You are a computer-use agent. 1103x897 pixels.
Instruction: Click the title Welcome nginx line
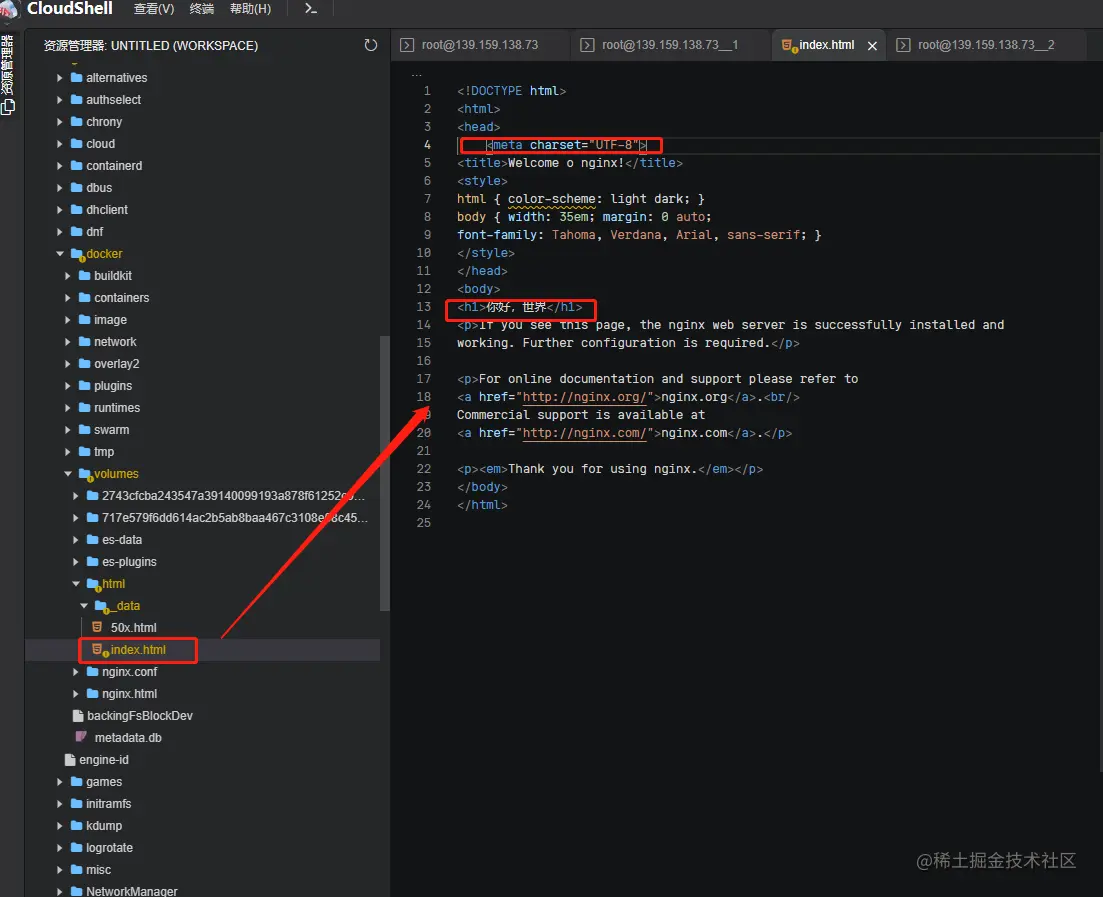click(x=570, y=163)
